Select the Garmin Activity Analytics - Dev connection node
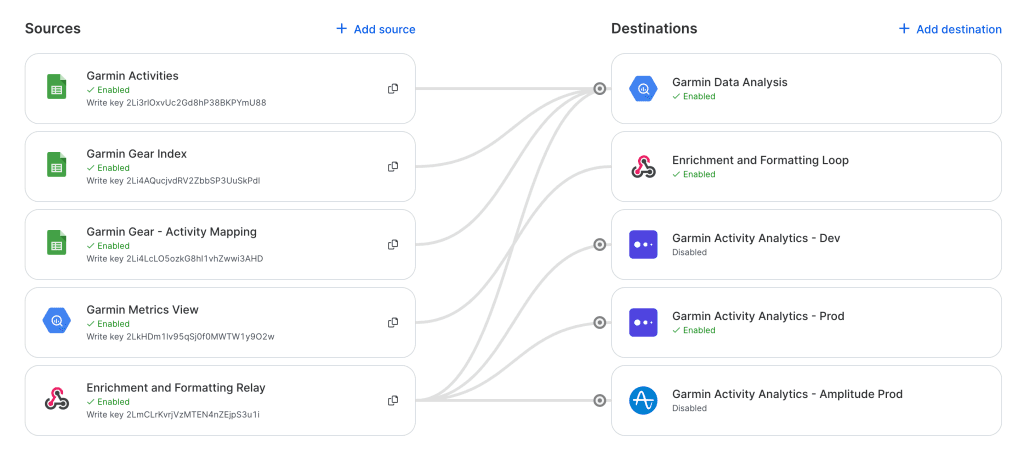Image resolution: width=1024 pixels, height=465 pixels. (599, 245)
